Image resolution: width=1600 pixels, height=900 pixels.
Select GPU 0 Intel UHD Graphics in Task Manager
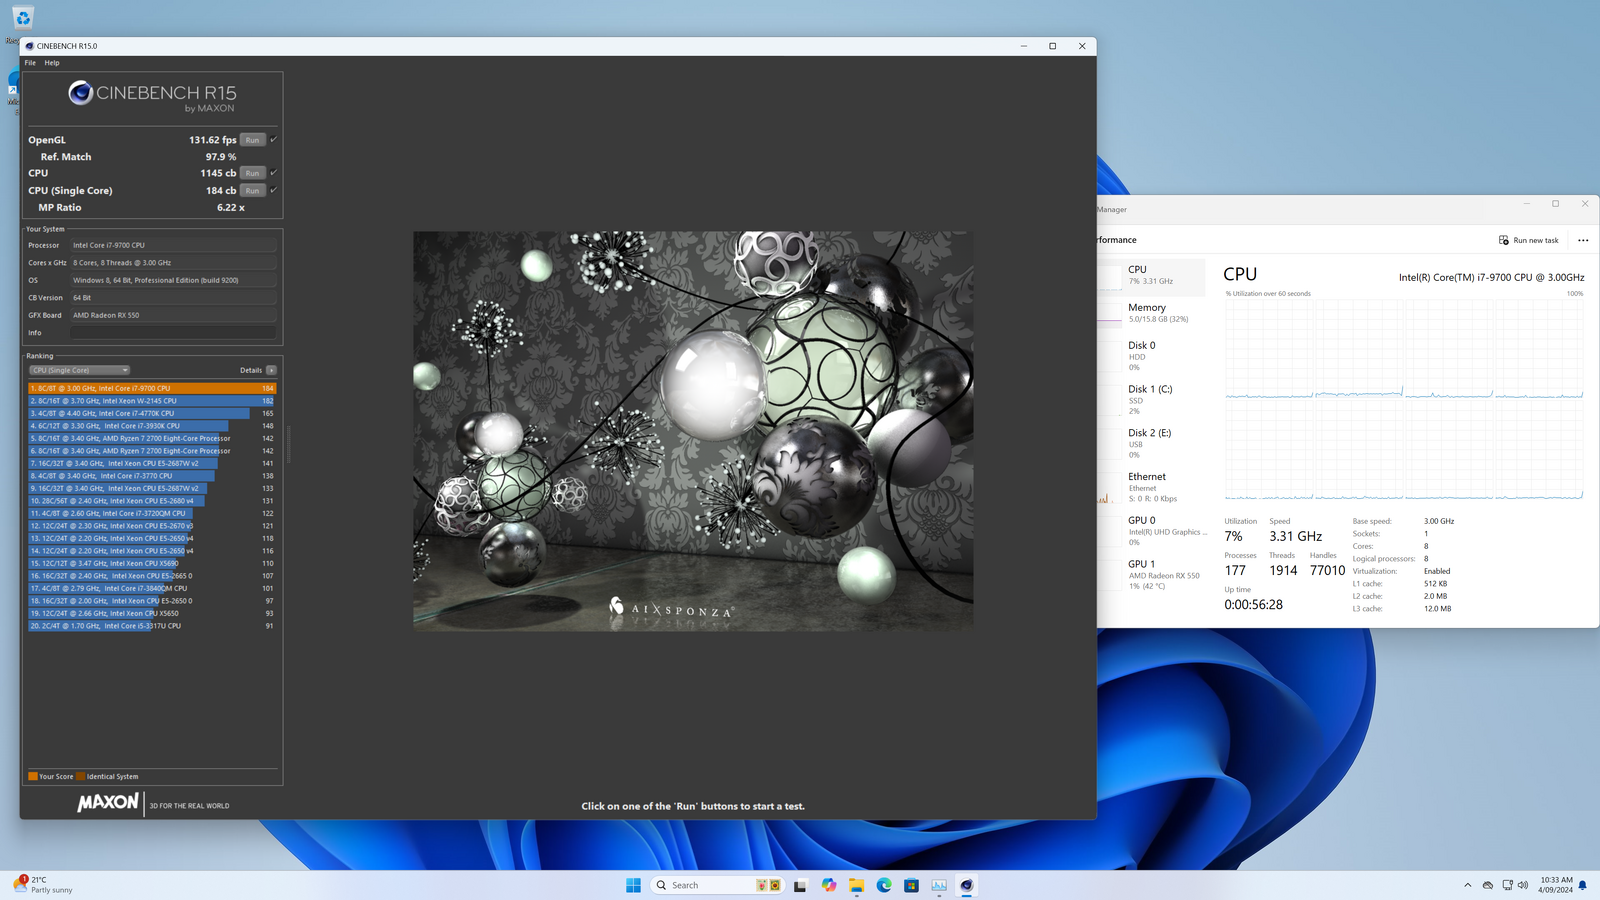click(x=1151, y=531)
